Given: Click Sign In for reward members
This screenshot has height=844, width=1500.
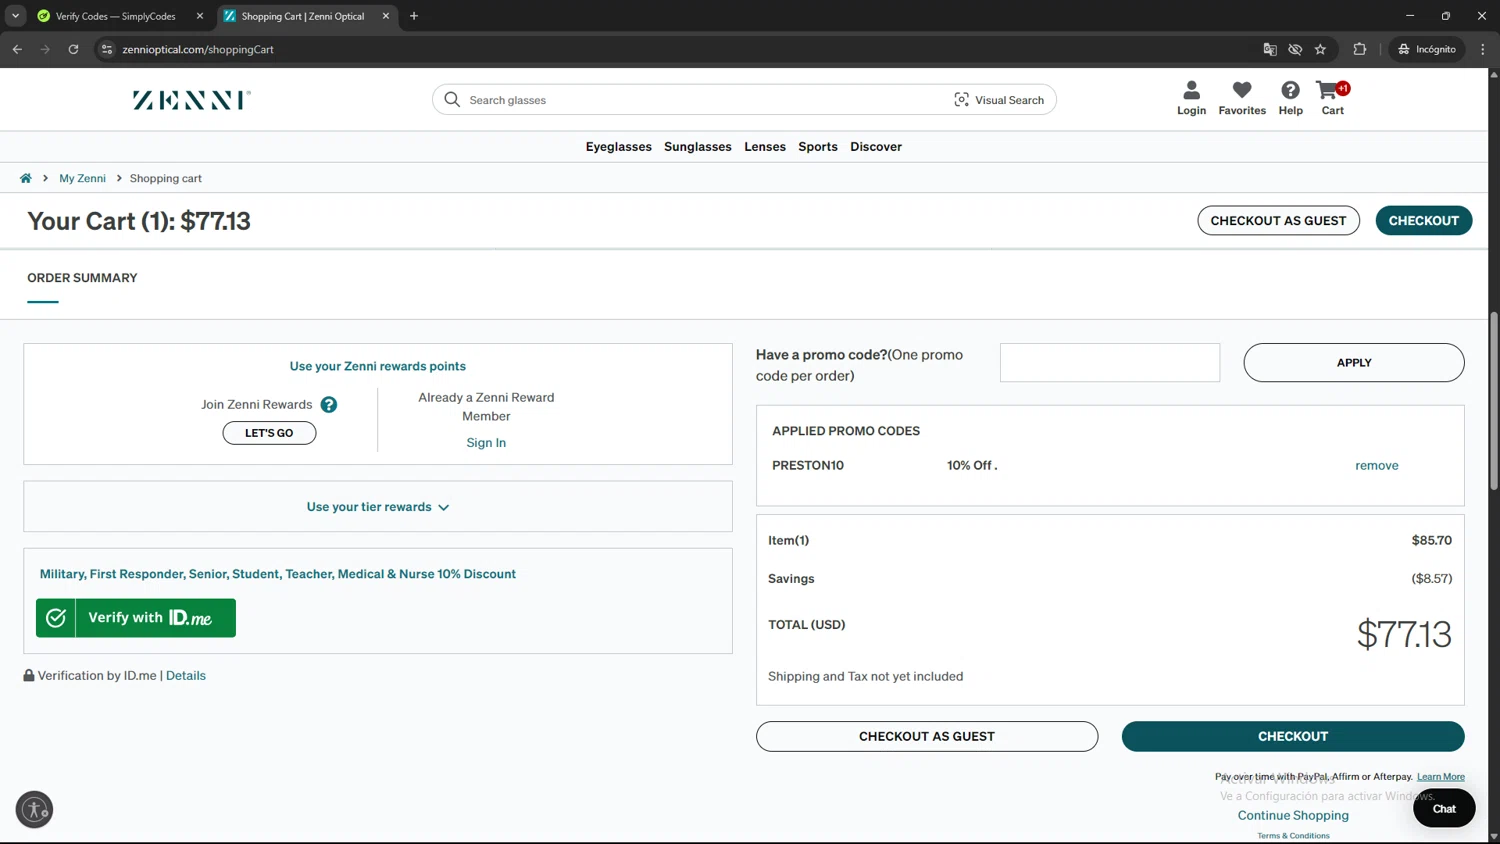Looking at the screenshot, I should point(486,443).
